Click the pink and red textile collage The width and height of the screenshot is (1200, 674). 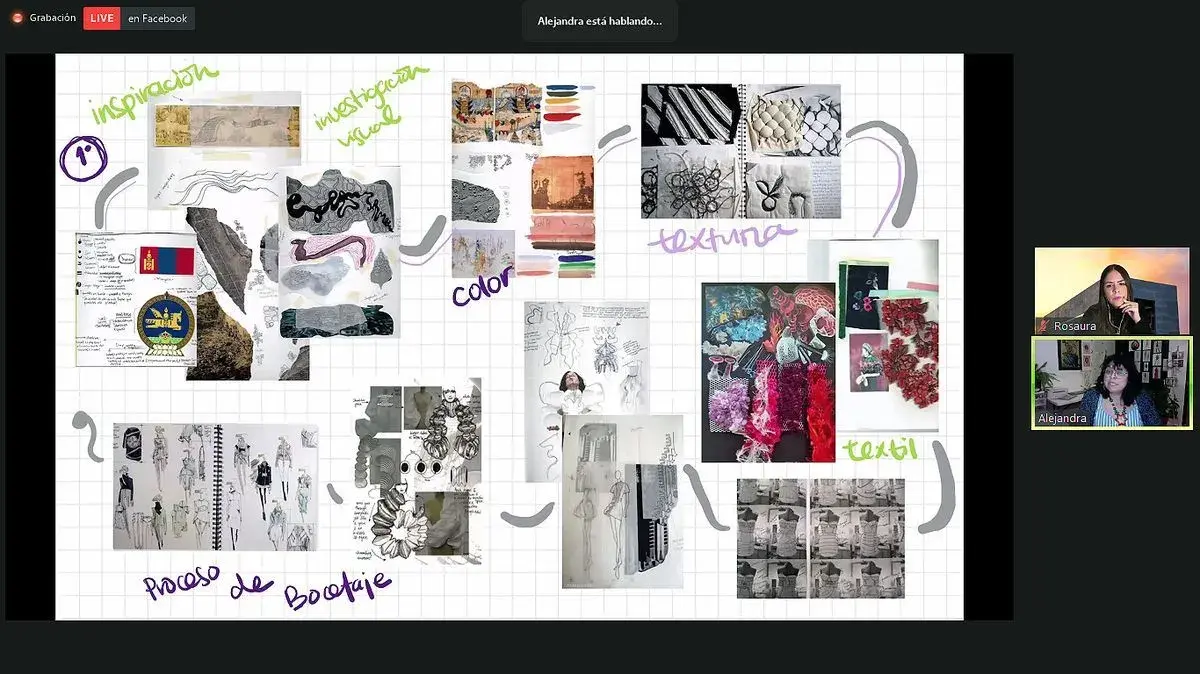tap(767, 372)
